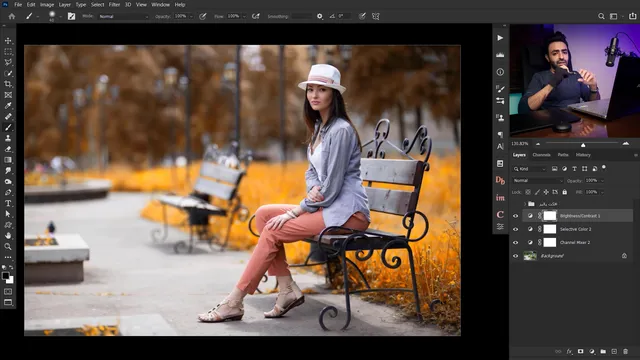
Task: Select the Eraser tool
Action: pyautogui.click(x=8, y=149)
